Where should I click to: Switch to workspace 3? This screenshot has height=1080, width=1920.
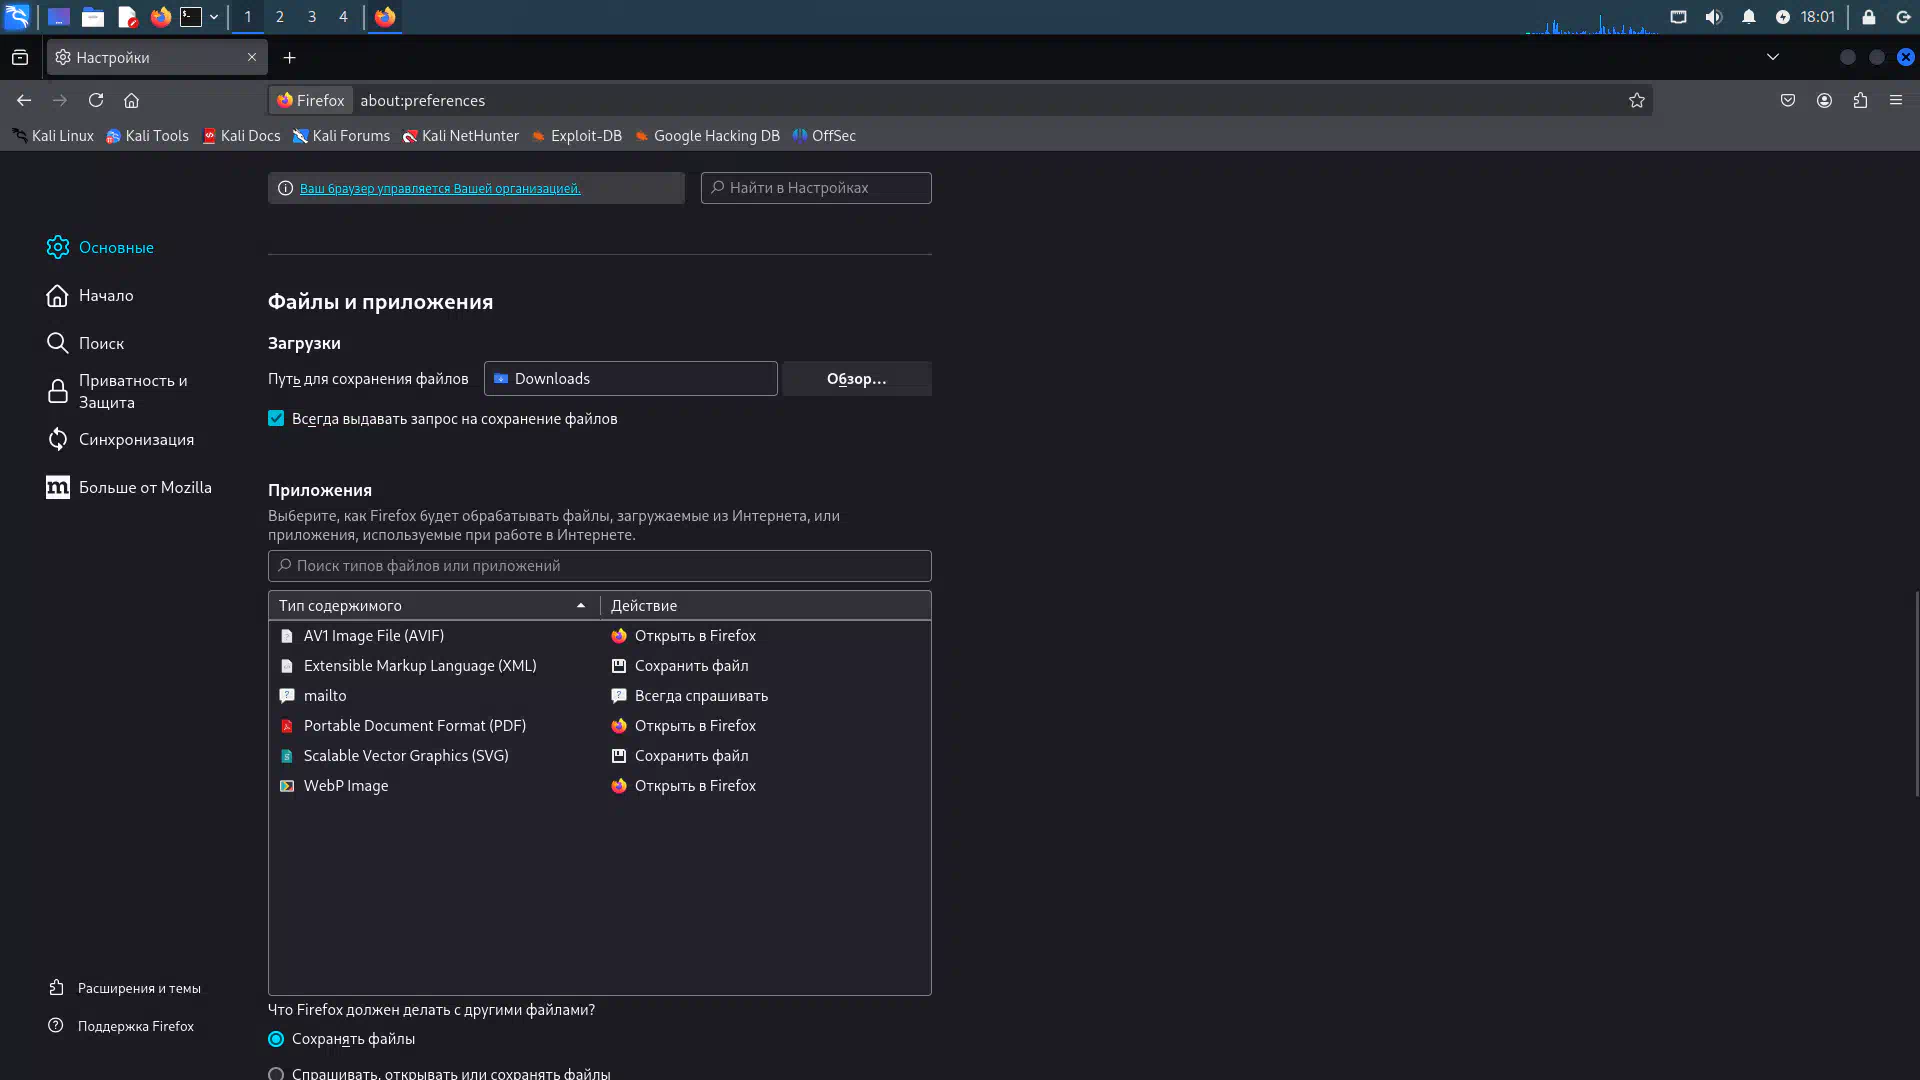coord(312,17)
